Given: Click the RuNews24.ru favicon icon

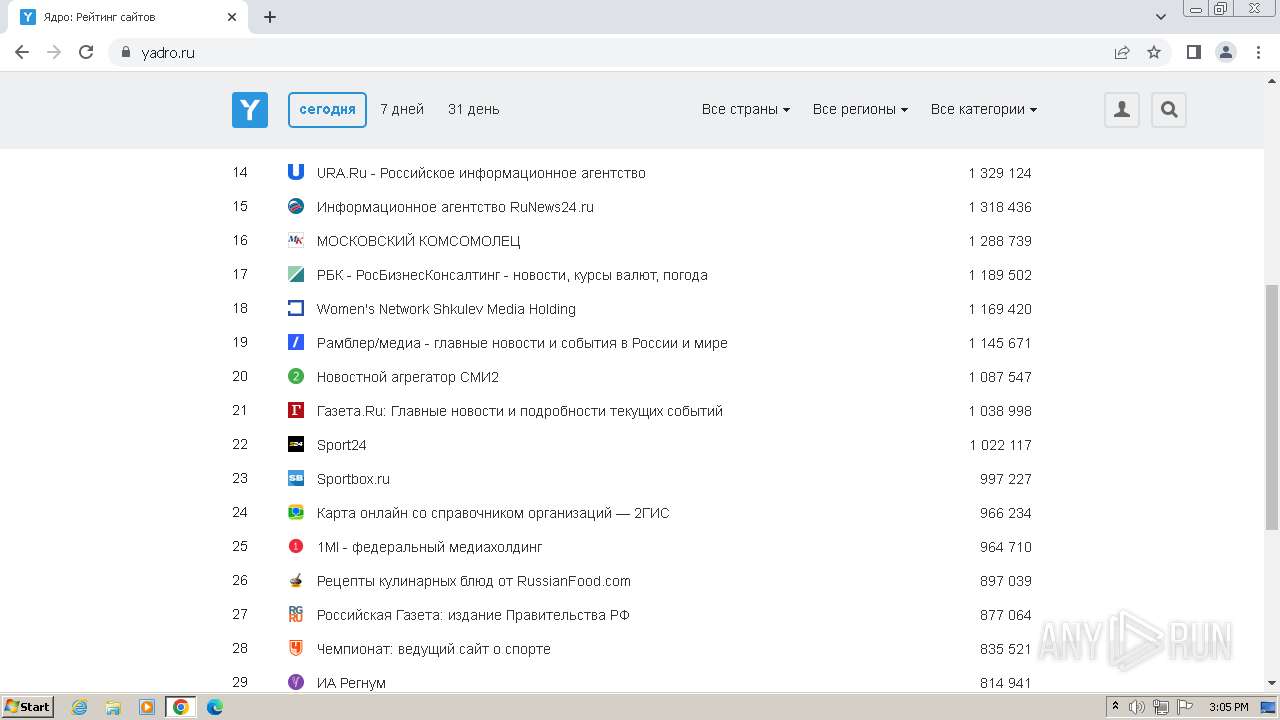Looking at the screenshot, I should click(x=296, y=206).
